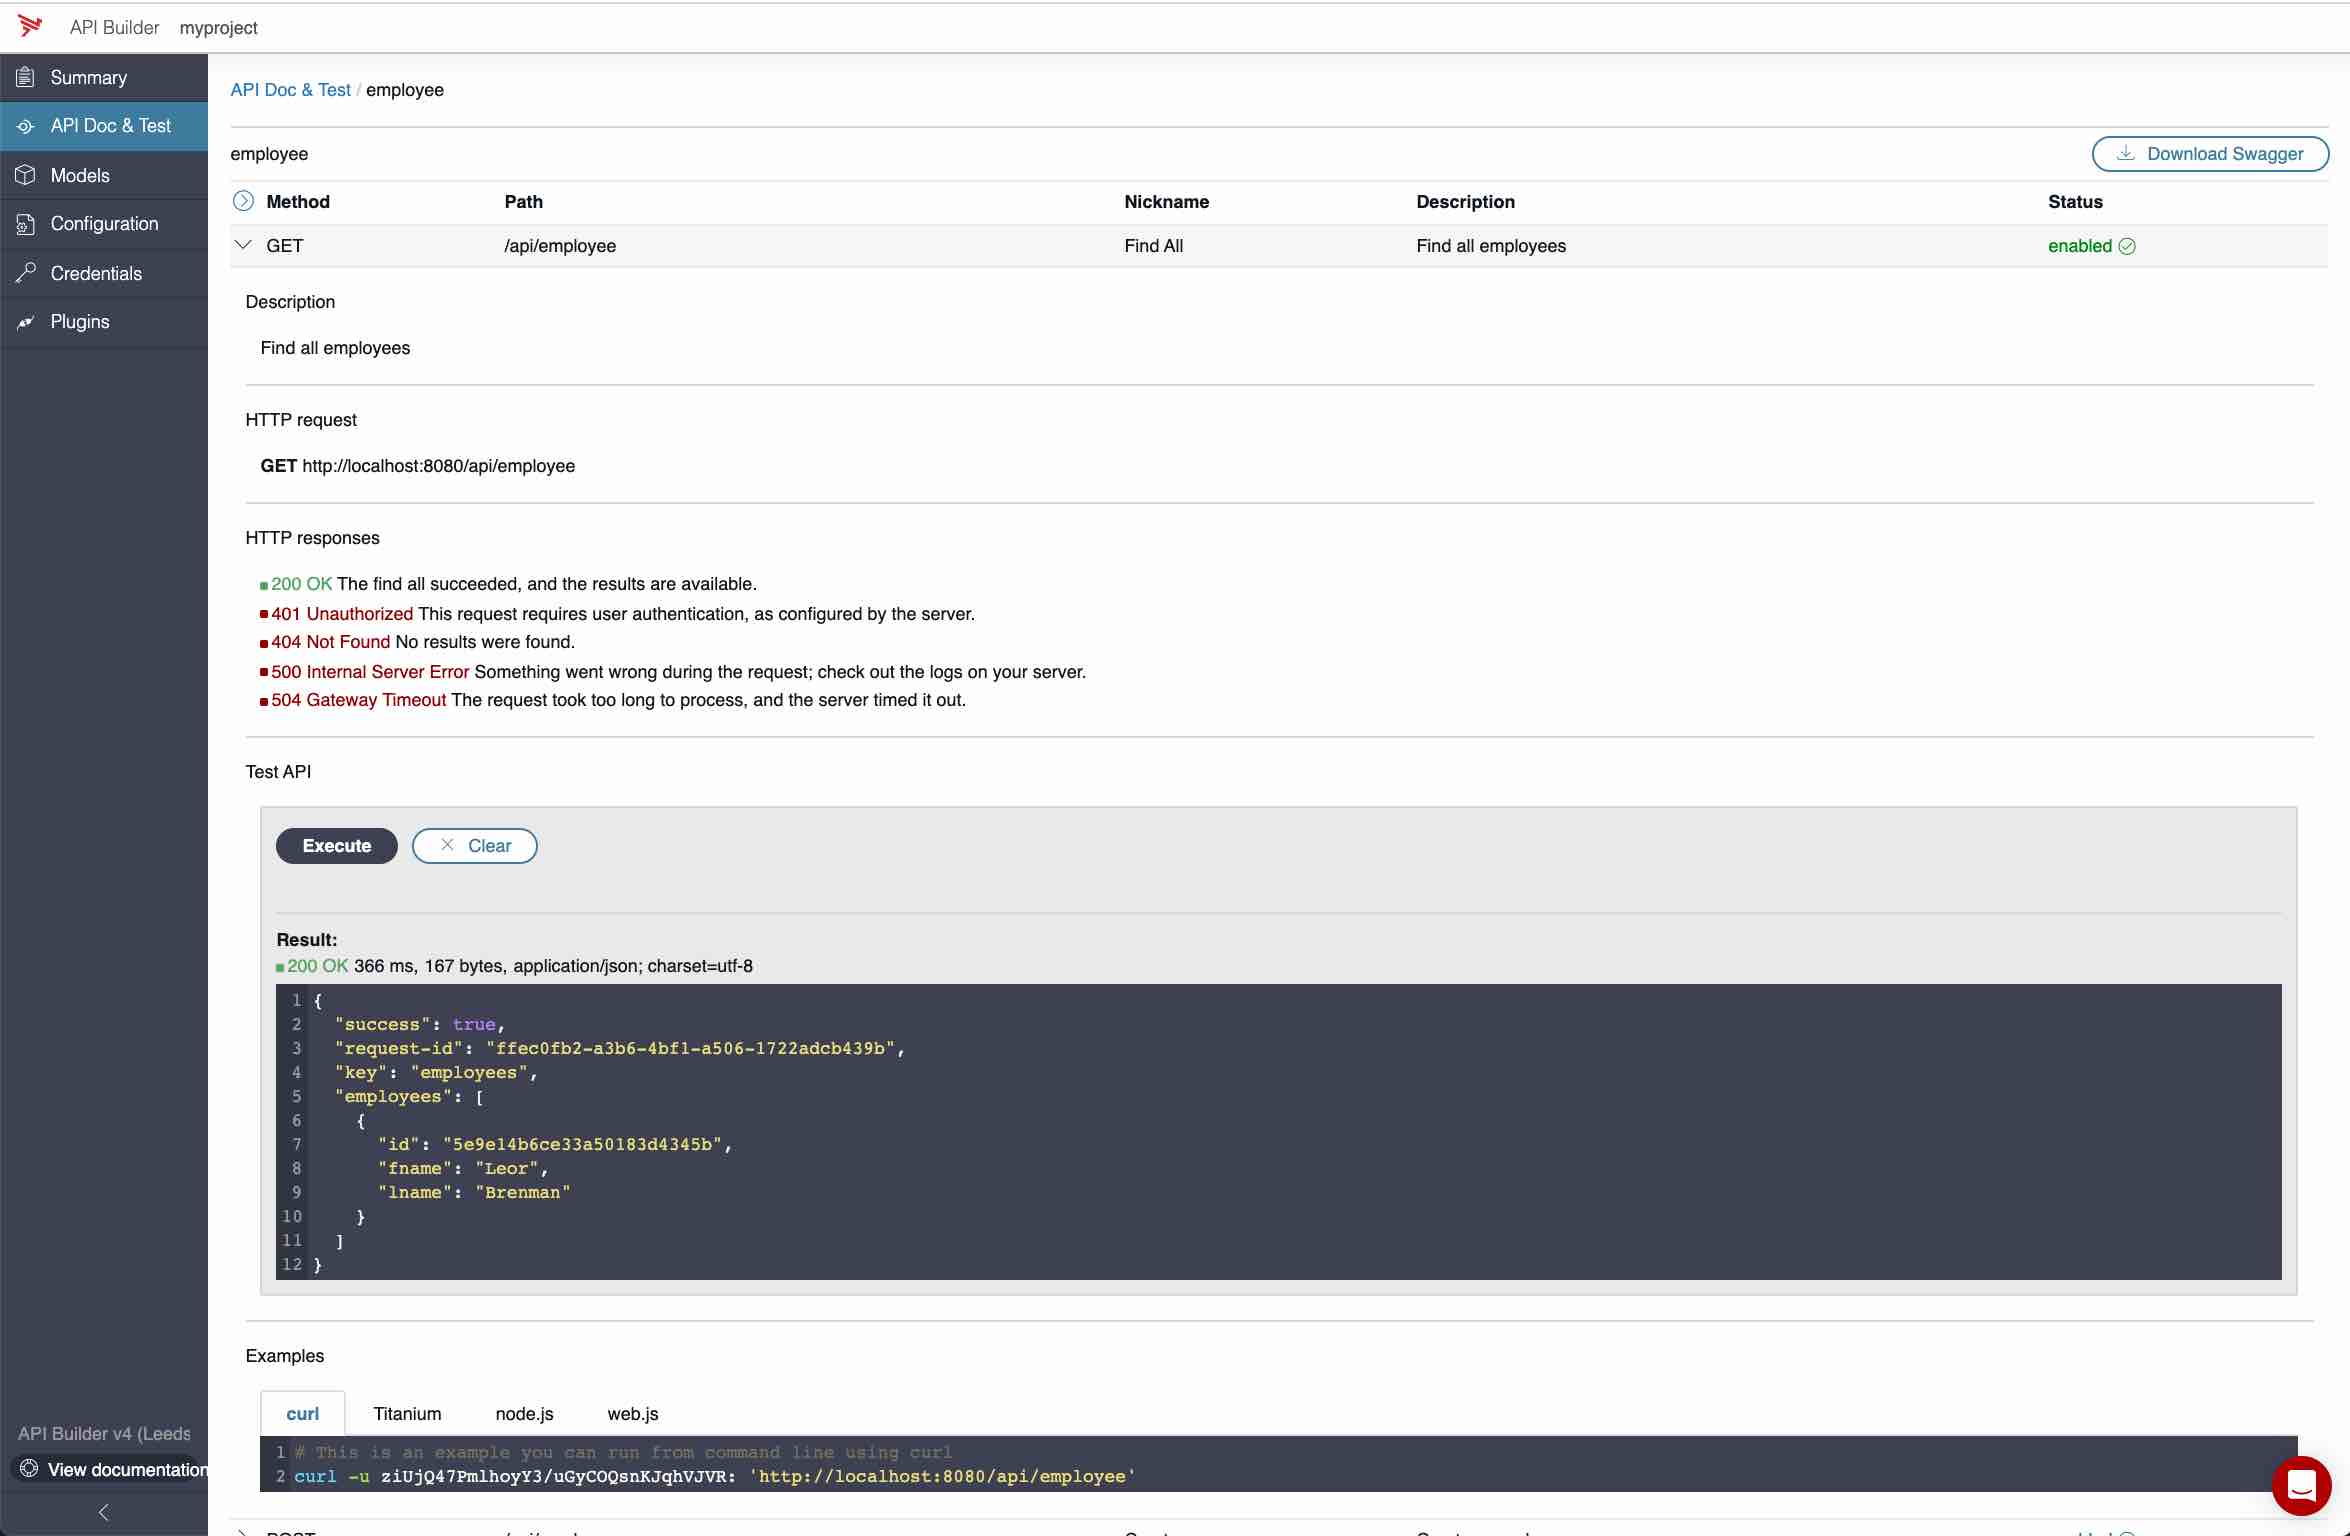
Task: Collapse the GET /api/employee row
Action: point(243,245)
